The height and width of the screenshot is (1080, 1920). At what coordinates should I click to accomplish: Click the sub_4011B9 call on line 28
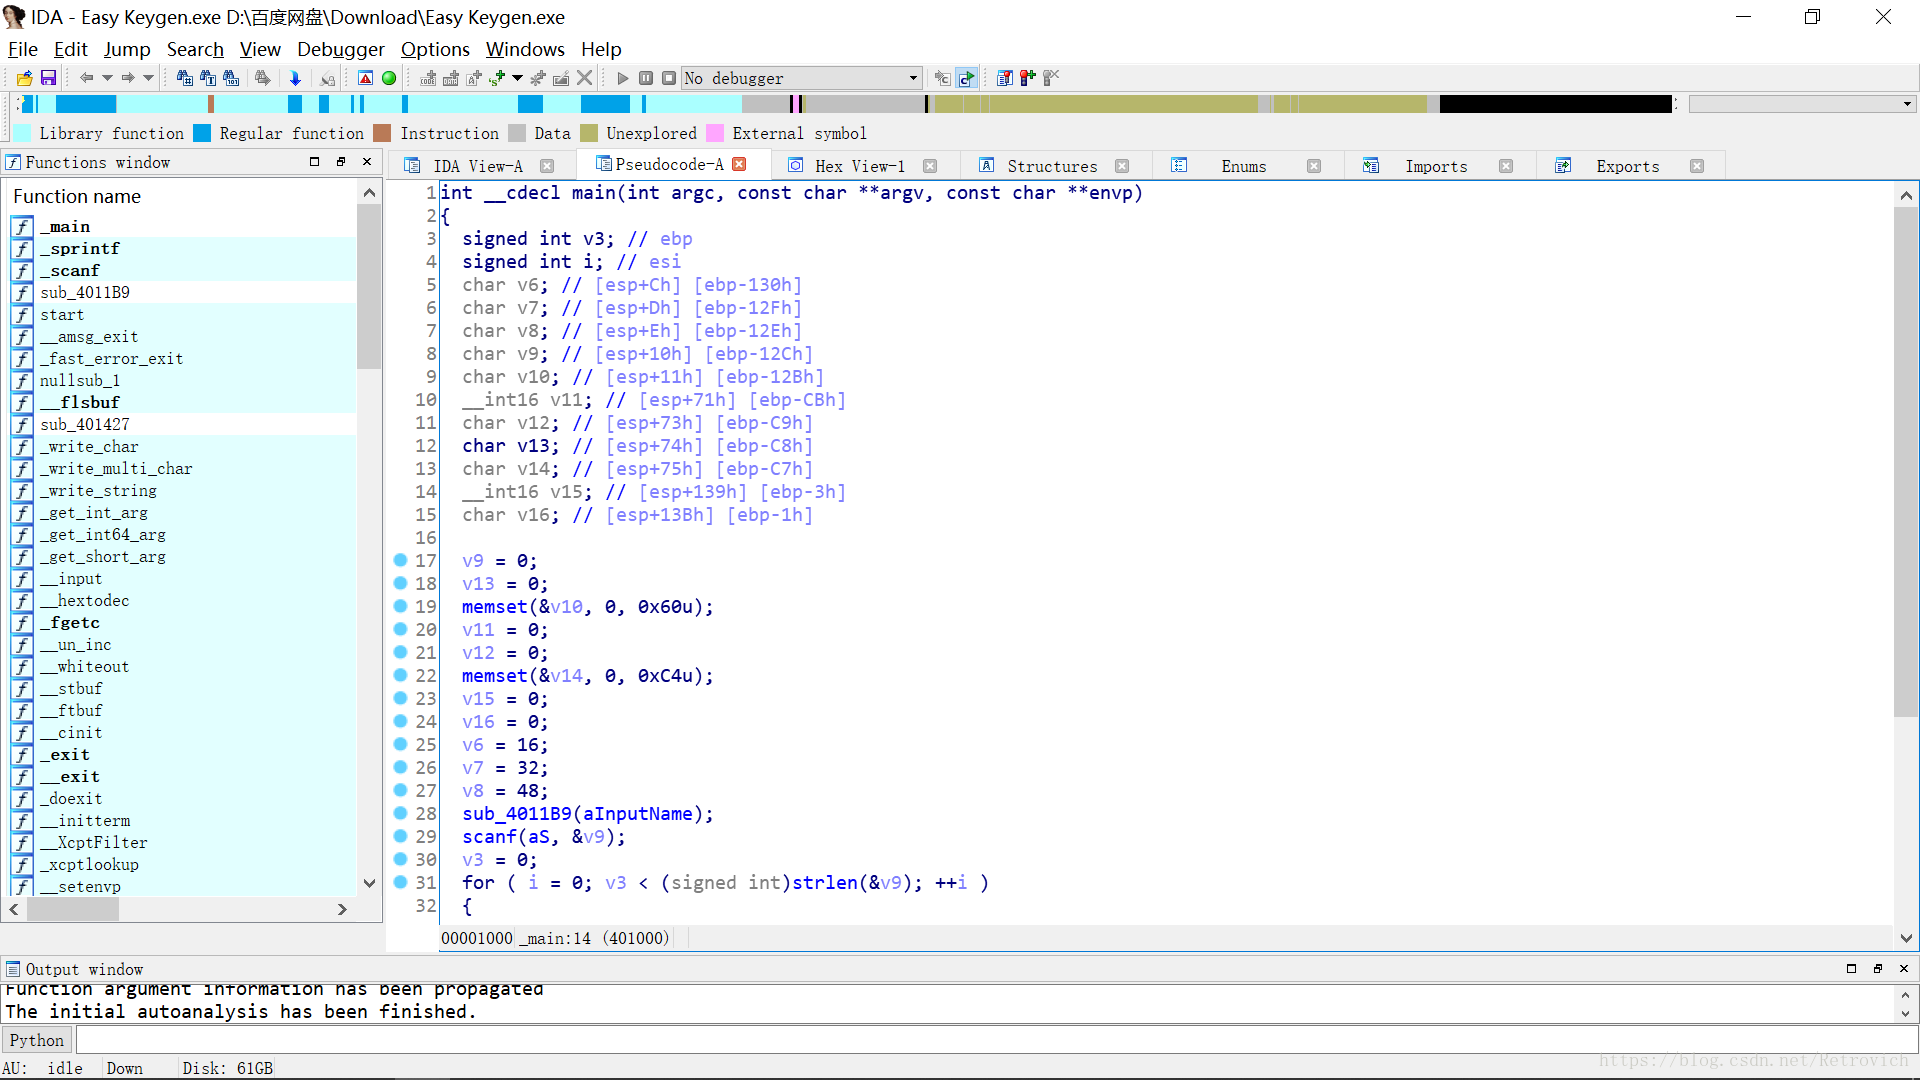516,814
